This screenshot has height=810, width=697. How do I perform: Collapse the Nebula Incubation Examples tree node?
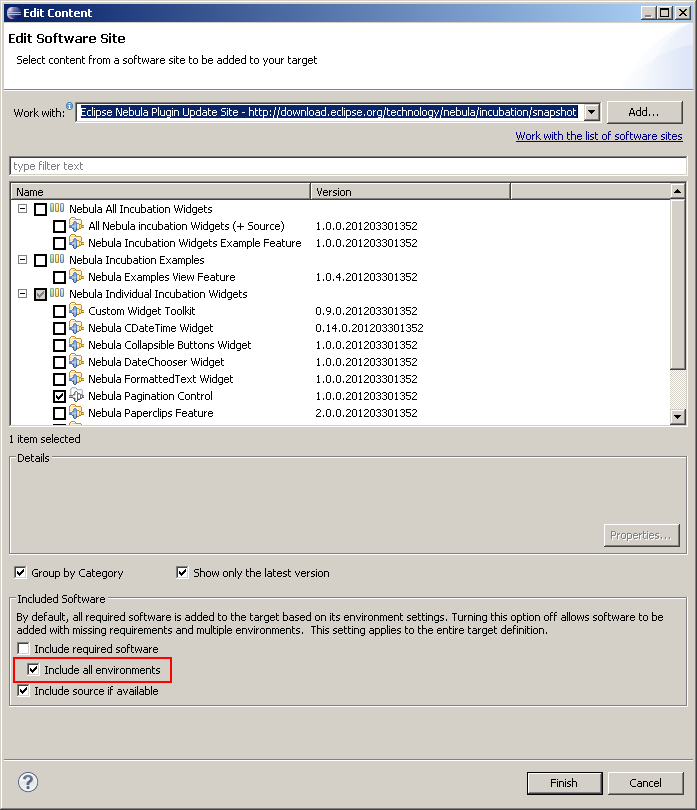pyautogui.click(x=22, y=260)
